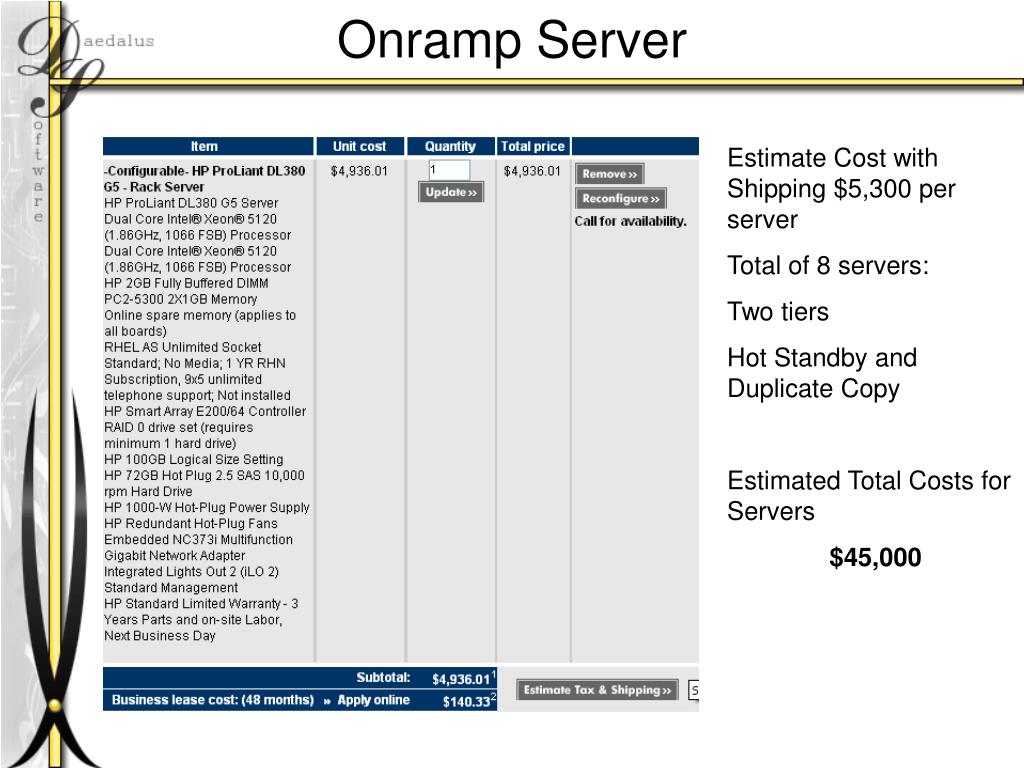Click the $140.33 lease cost value
The width and height of the screenshot is (1024, 768).
466,701
